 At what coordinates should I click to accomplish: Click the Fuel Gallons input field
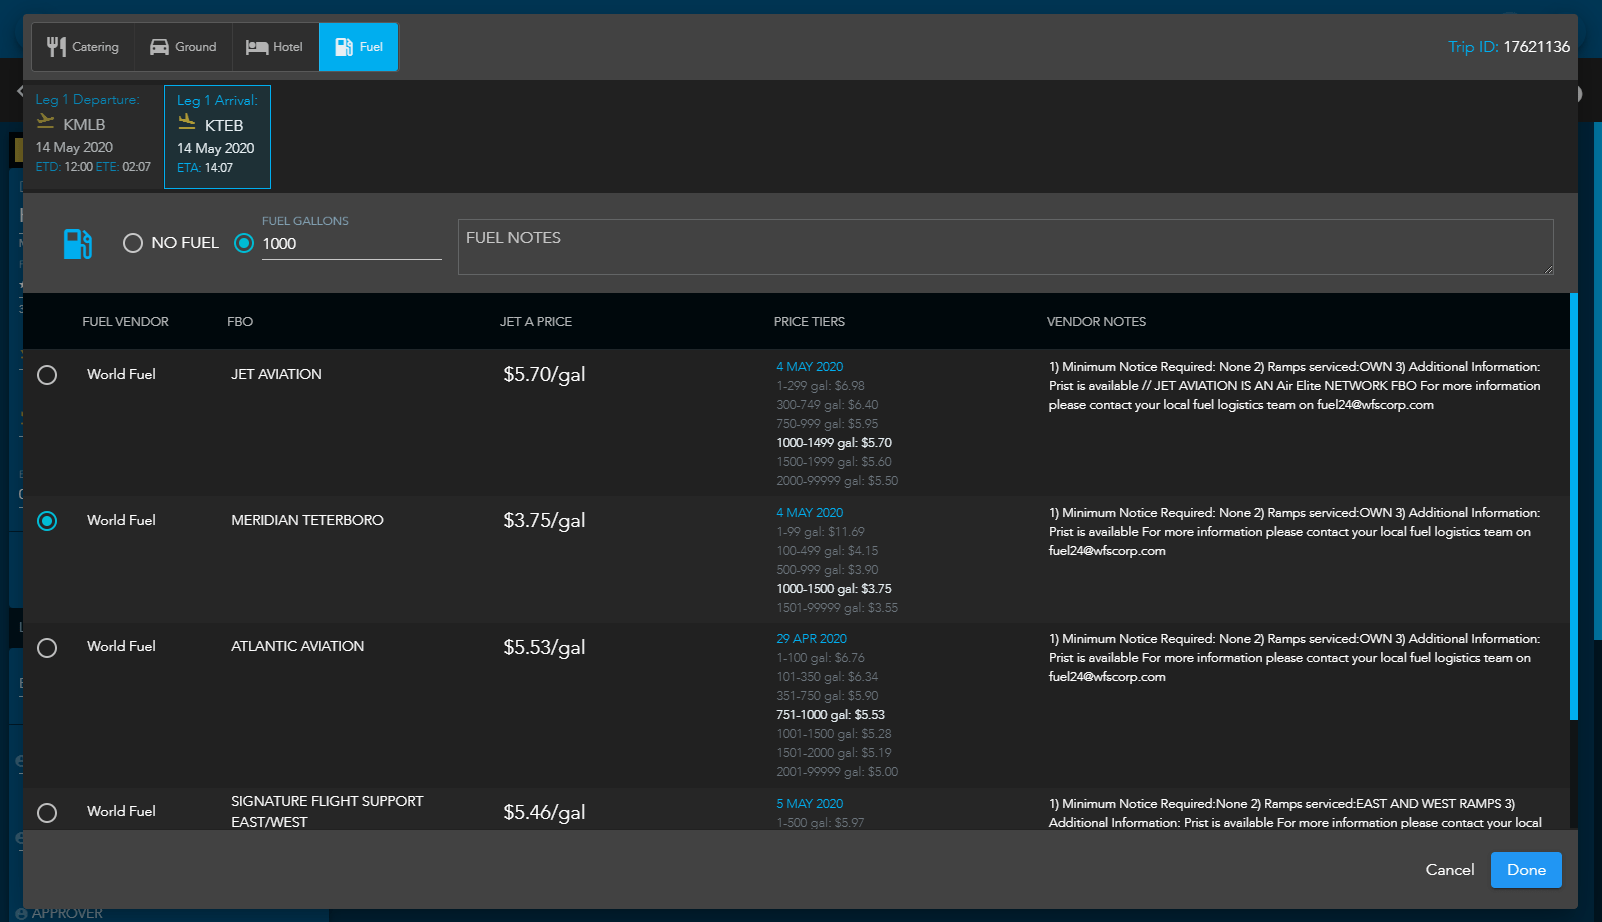coord(351,244)
